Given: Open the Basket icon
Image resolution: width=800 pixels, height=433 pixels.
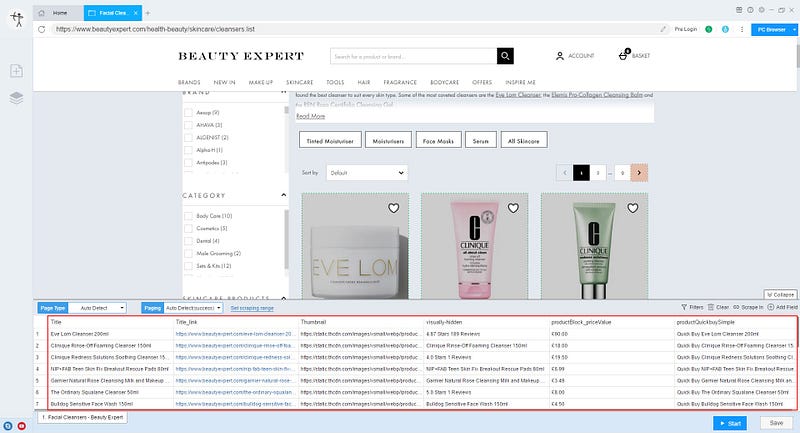Looking at the screenshot, I should click(x=623, y=55).
